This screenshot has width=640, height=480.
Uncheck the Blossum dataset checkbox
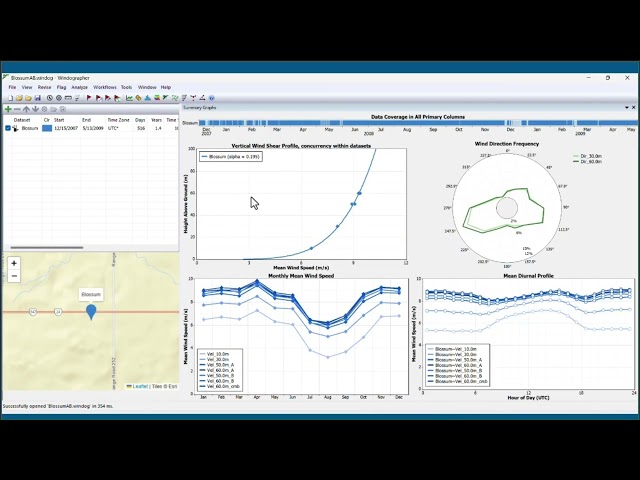(8, 128)
